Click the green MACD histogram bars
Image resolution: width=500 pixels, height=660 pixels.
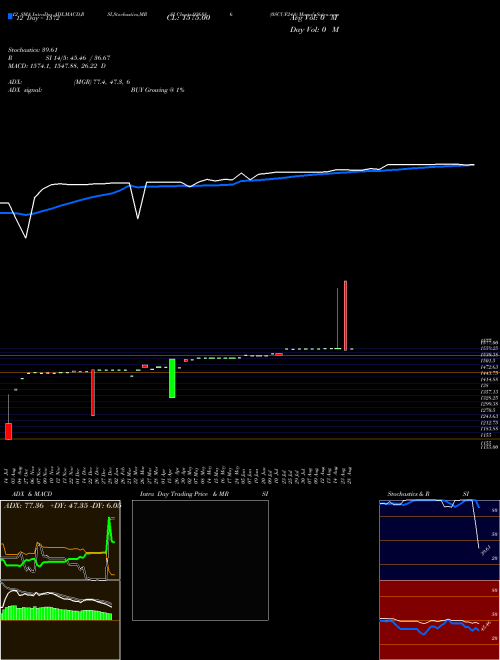pyautogui.click(x=56, y=613)
